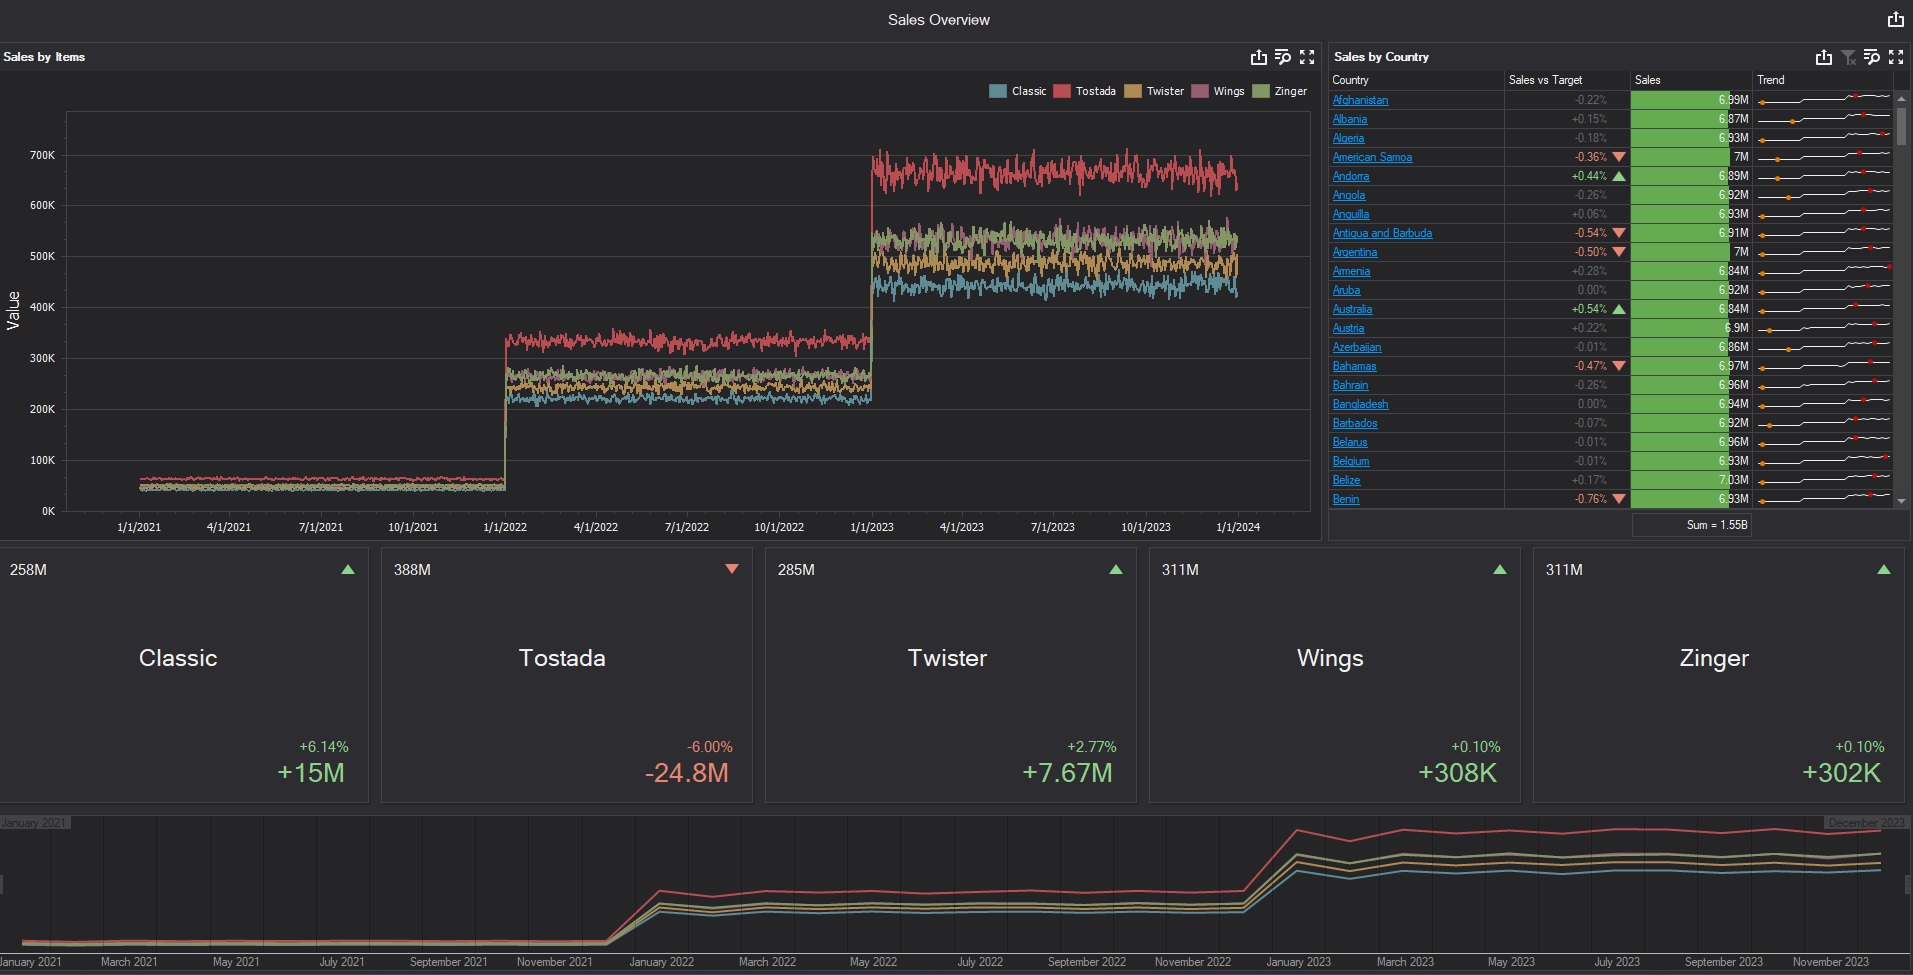Export the Sales by Items chart

coord(1258,57)
